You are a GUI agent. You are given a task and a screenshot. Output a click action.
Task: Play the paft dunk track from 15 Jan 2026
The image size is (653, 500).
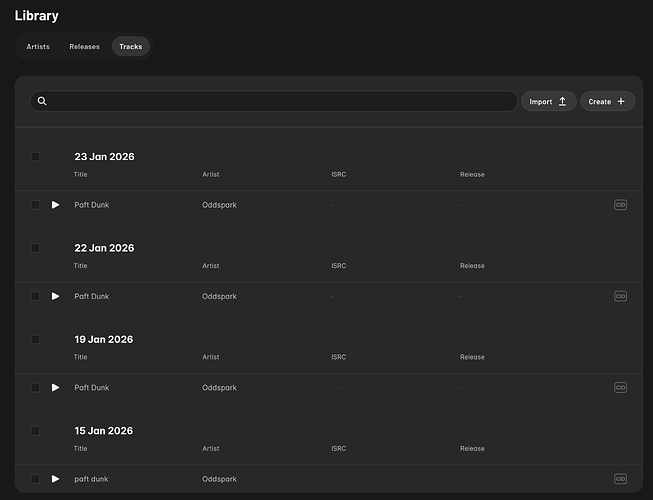click(x=55, y=479)
